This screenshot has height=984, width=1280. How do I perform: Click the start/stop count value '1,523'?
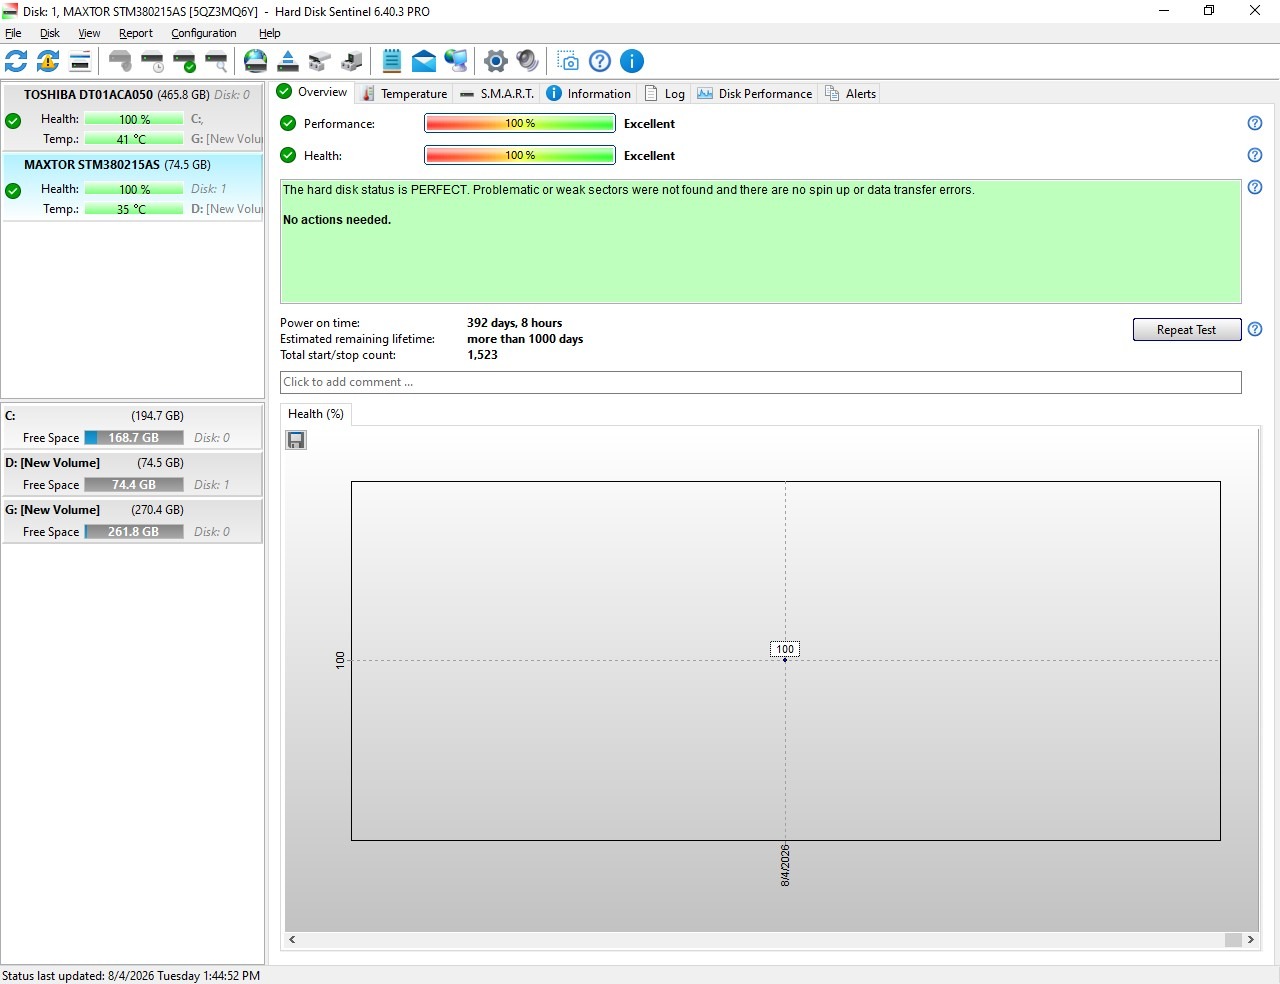tap(482, 355)
